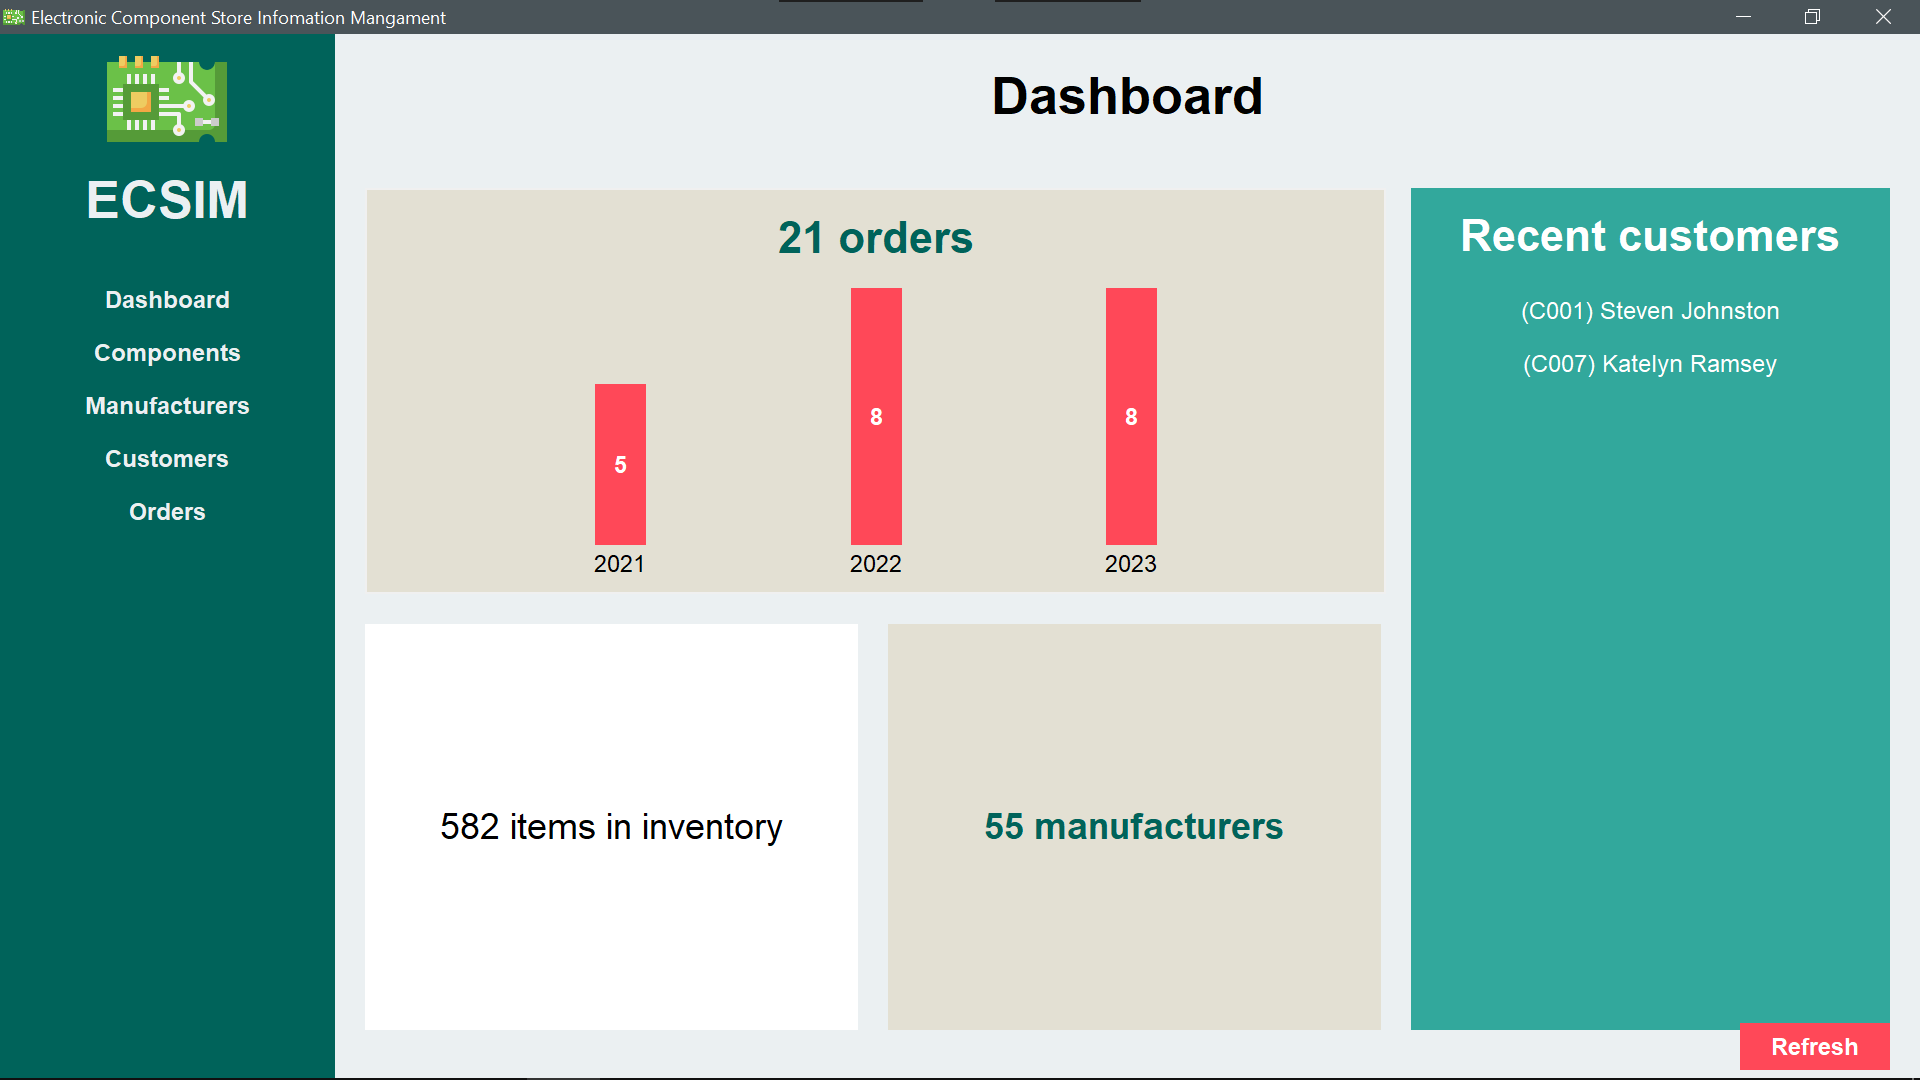Click the ECSIM title text
The height and width of the screenshot is (1080, 1920).
pyautogui.click(x=167, y=200)
